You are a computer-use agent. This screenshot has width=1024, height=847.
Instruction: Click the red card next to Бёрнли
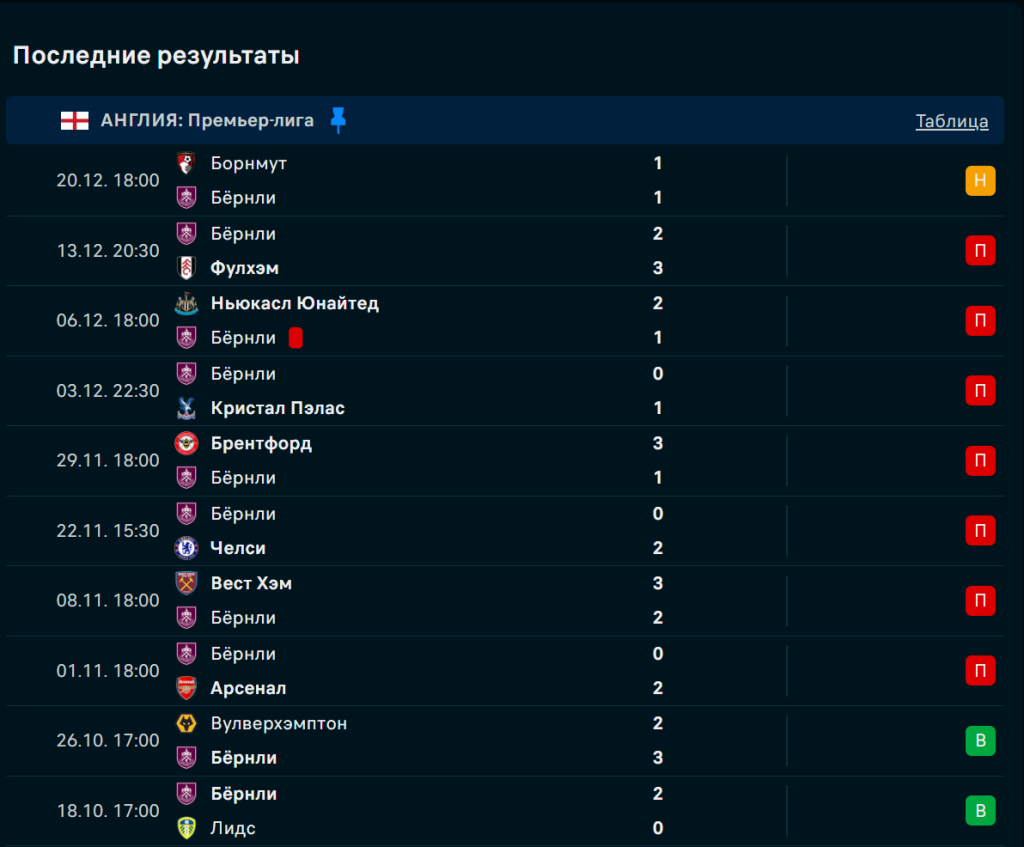pyautogui.click(x=295, y=338)
